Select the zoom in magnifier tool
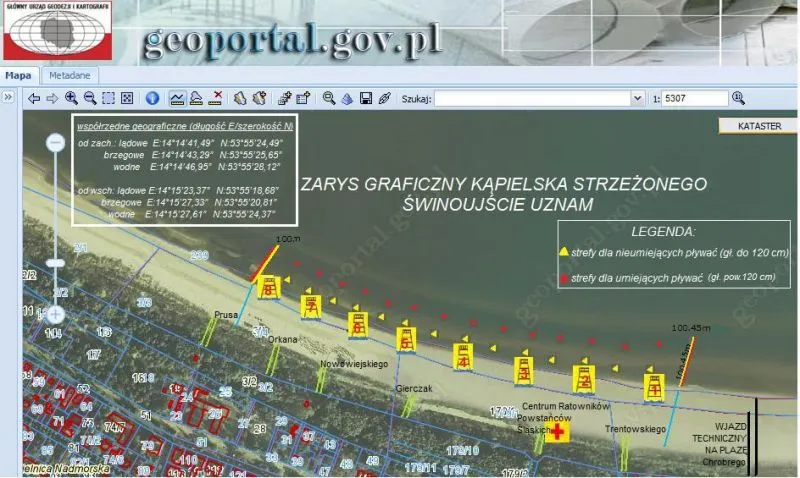800x478 pixels. tap(71, 98)
